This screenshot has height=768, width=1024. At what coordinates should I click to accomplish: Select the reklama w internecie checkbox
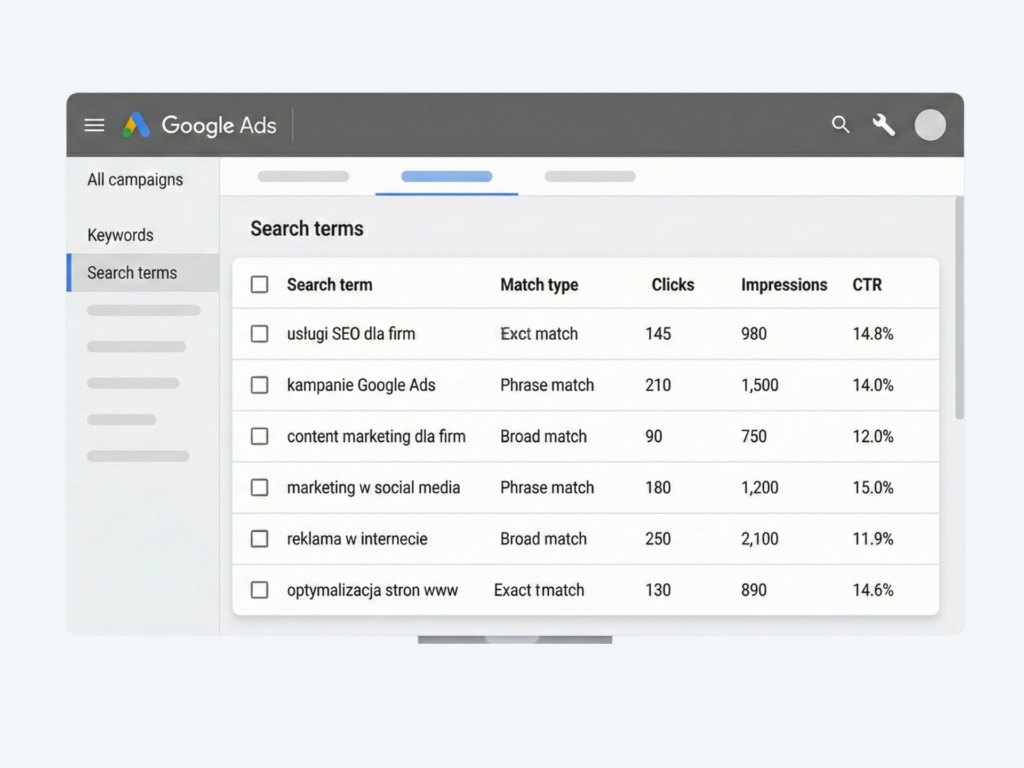coord(259,538)
